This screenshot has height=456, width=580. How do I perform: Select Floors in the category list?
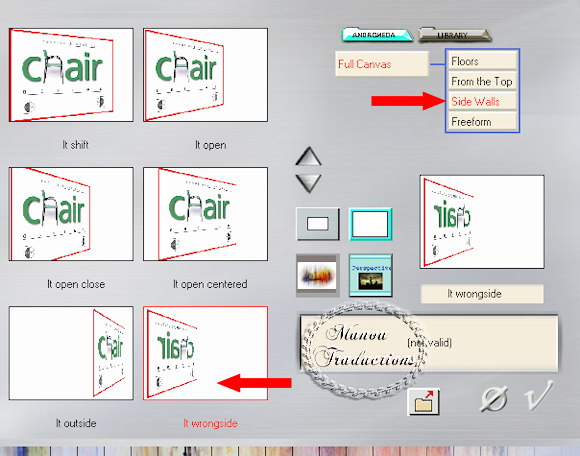point(482,61)
